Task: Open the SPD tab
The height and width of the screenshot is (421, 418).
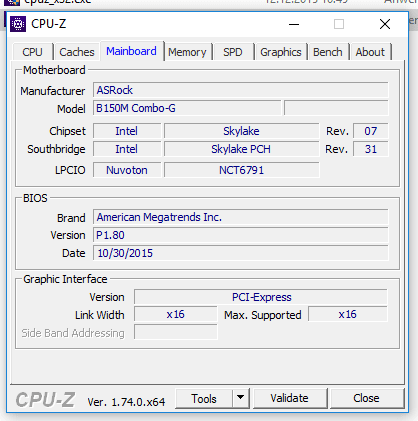Action: tap(233, 52)
